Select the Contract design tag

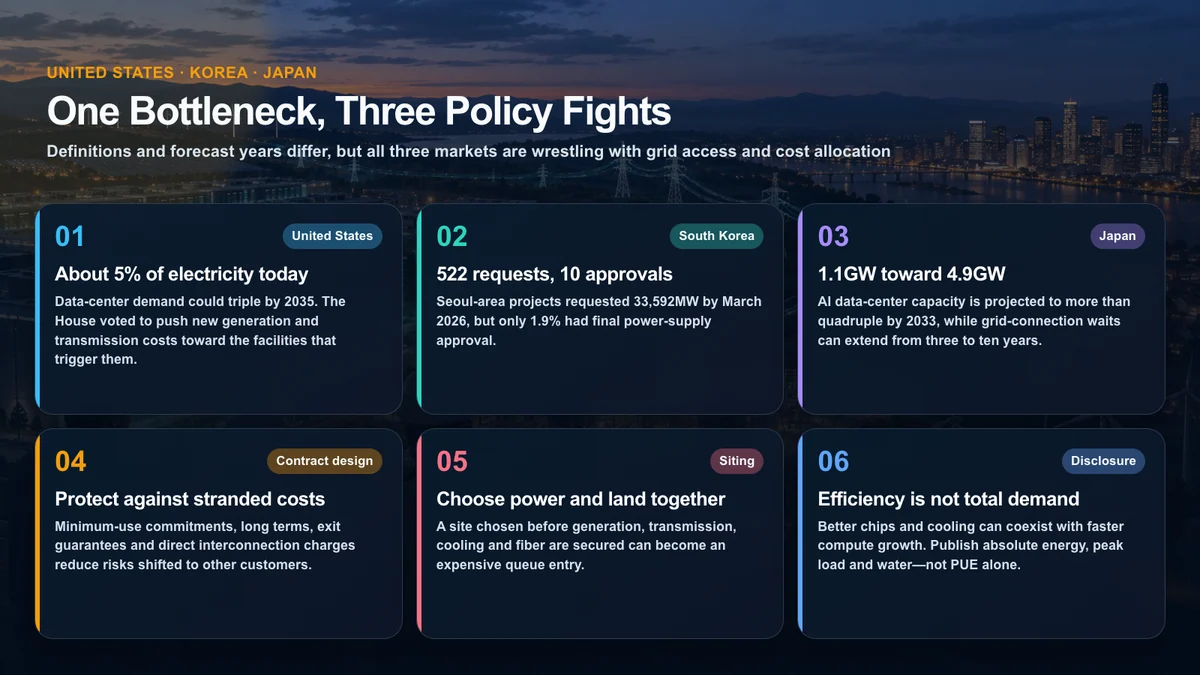(x=324, y=461)
